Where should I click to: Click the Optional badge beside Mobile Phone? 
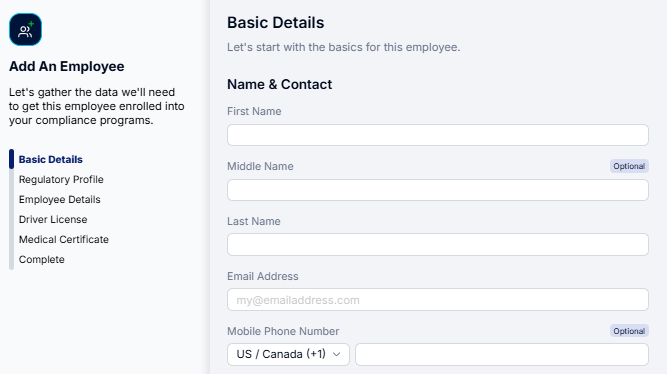[x=629, y=331]
